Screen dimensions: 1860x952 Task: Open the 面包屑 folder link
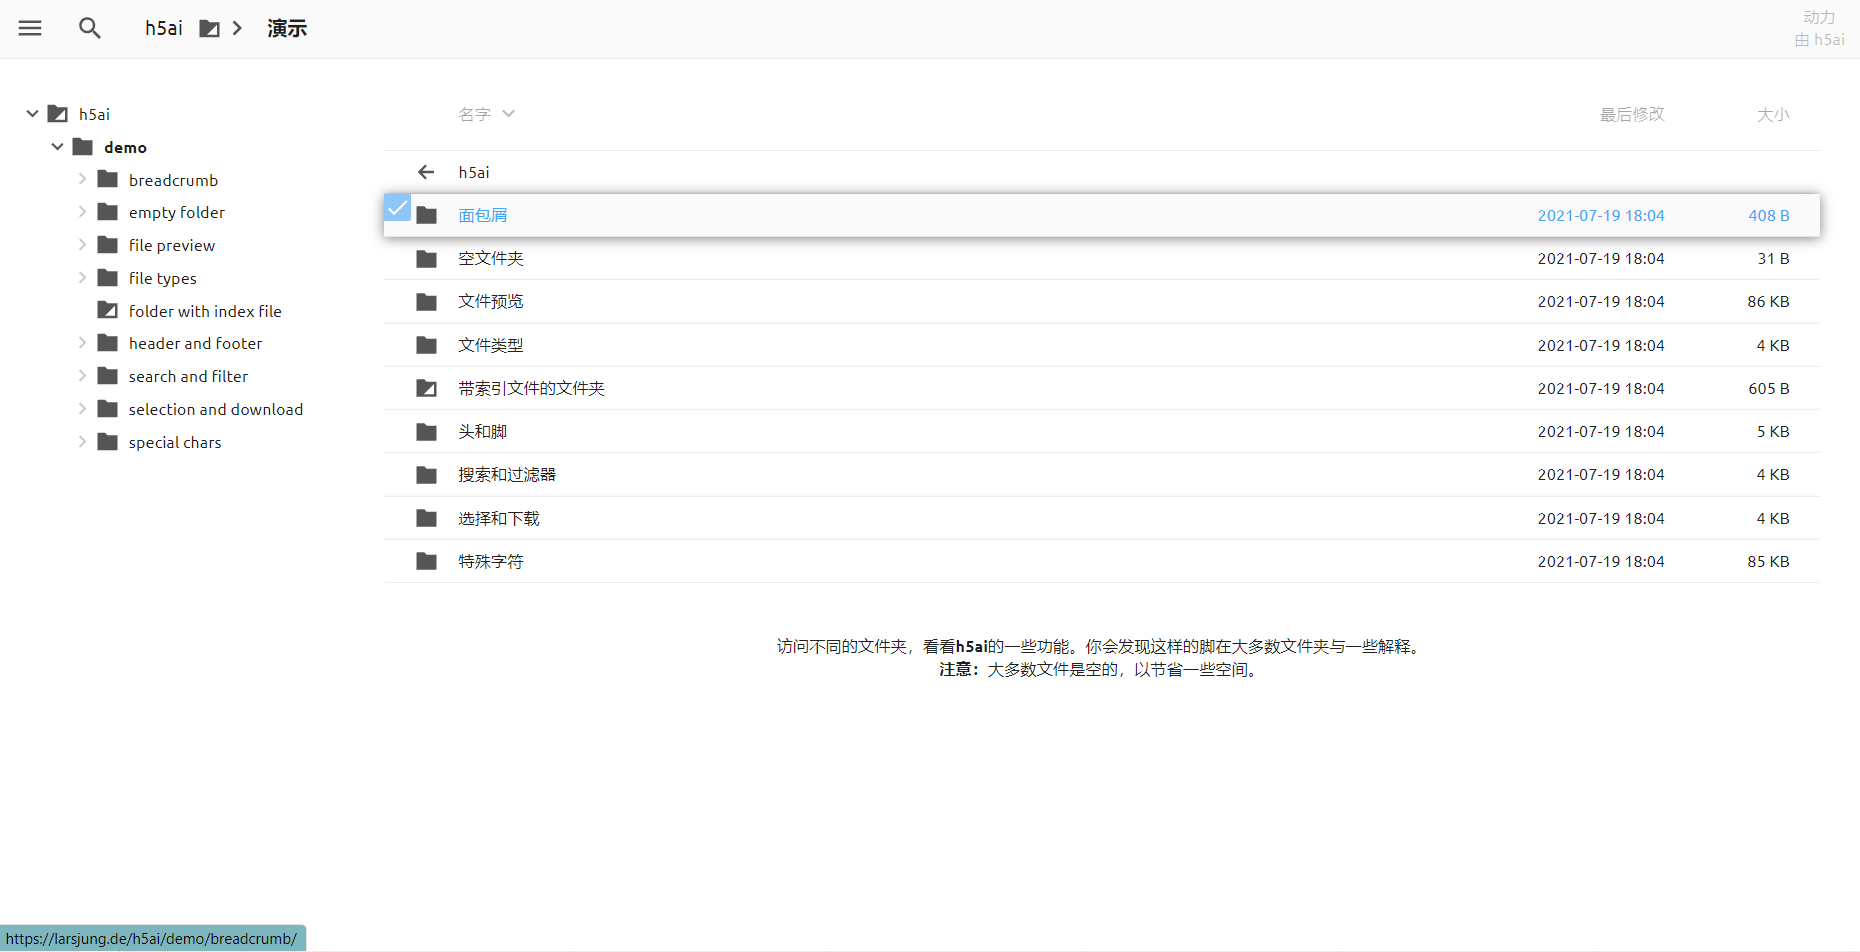483,215
